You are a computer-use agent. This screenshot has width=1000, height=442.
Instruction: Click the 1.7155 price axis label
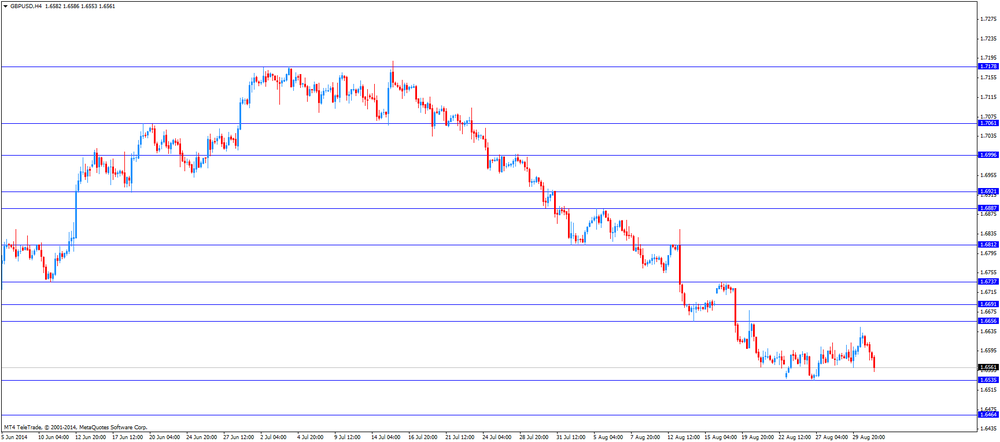[987, 77]
